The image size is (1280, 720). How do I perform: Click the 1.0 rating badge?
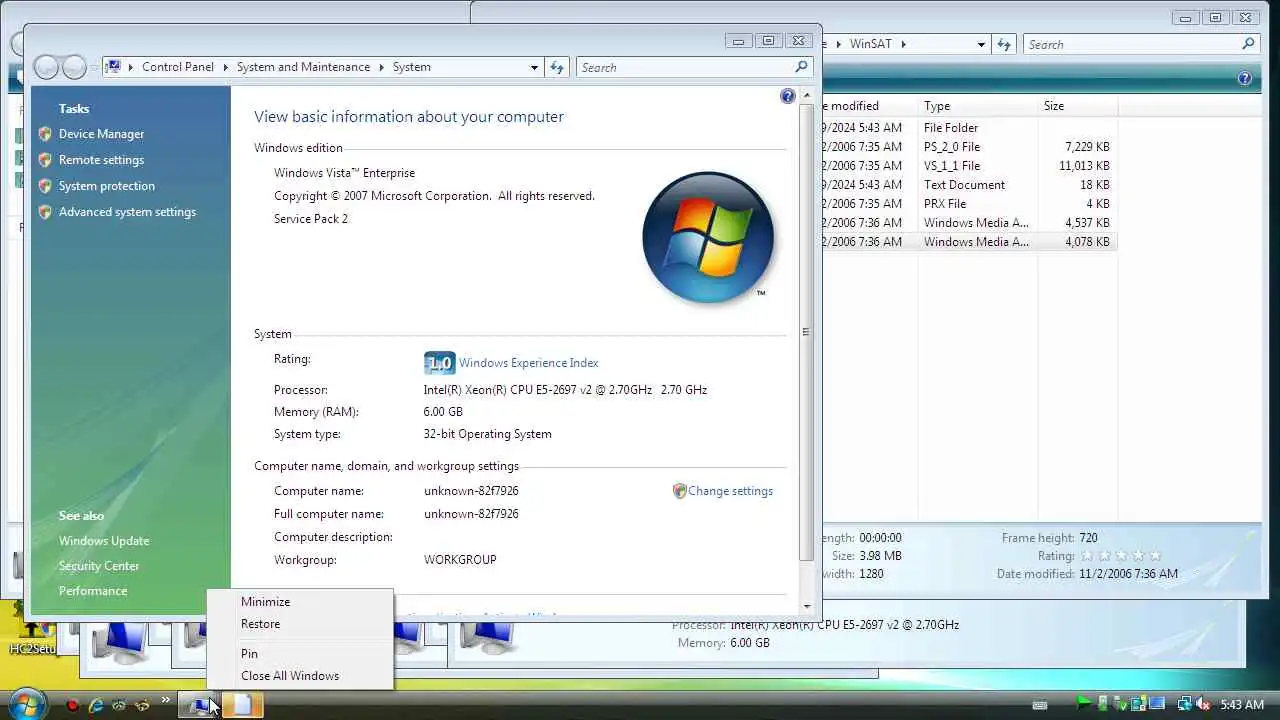[439, 363]
